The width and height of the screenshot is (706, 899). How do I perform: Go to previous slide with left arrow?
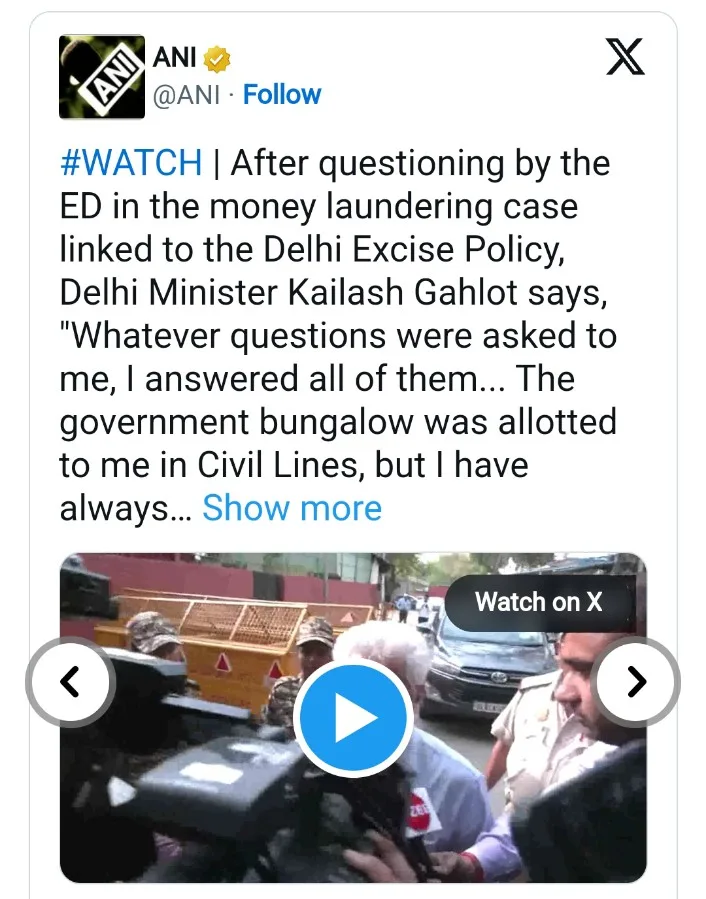(x=71, y=682)
